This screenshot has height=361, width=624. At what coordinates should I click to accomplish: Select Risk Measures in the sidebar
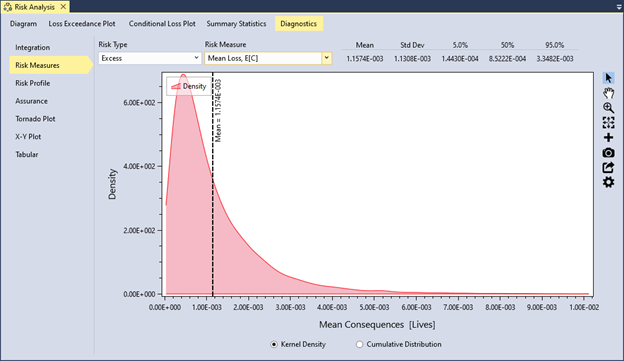51,65
